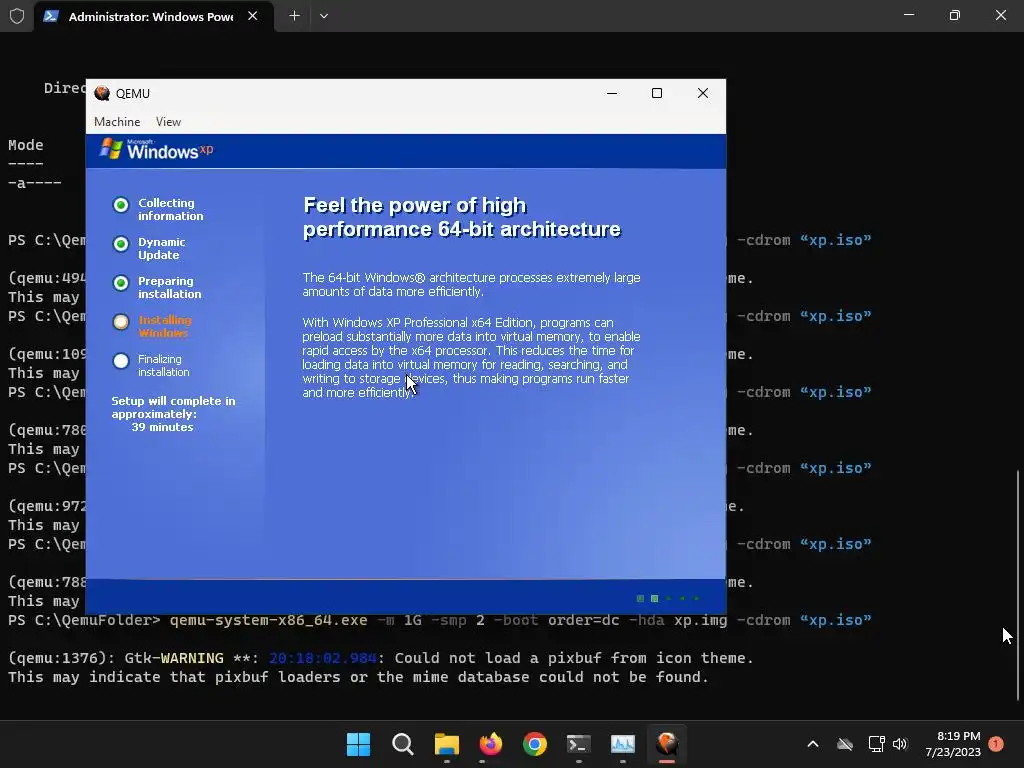1024x768 pixels.
Task: Click the Finalizing installation step indicator
Action: pos(121,361)
